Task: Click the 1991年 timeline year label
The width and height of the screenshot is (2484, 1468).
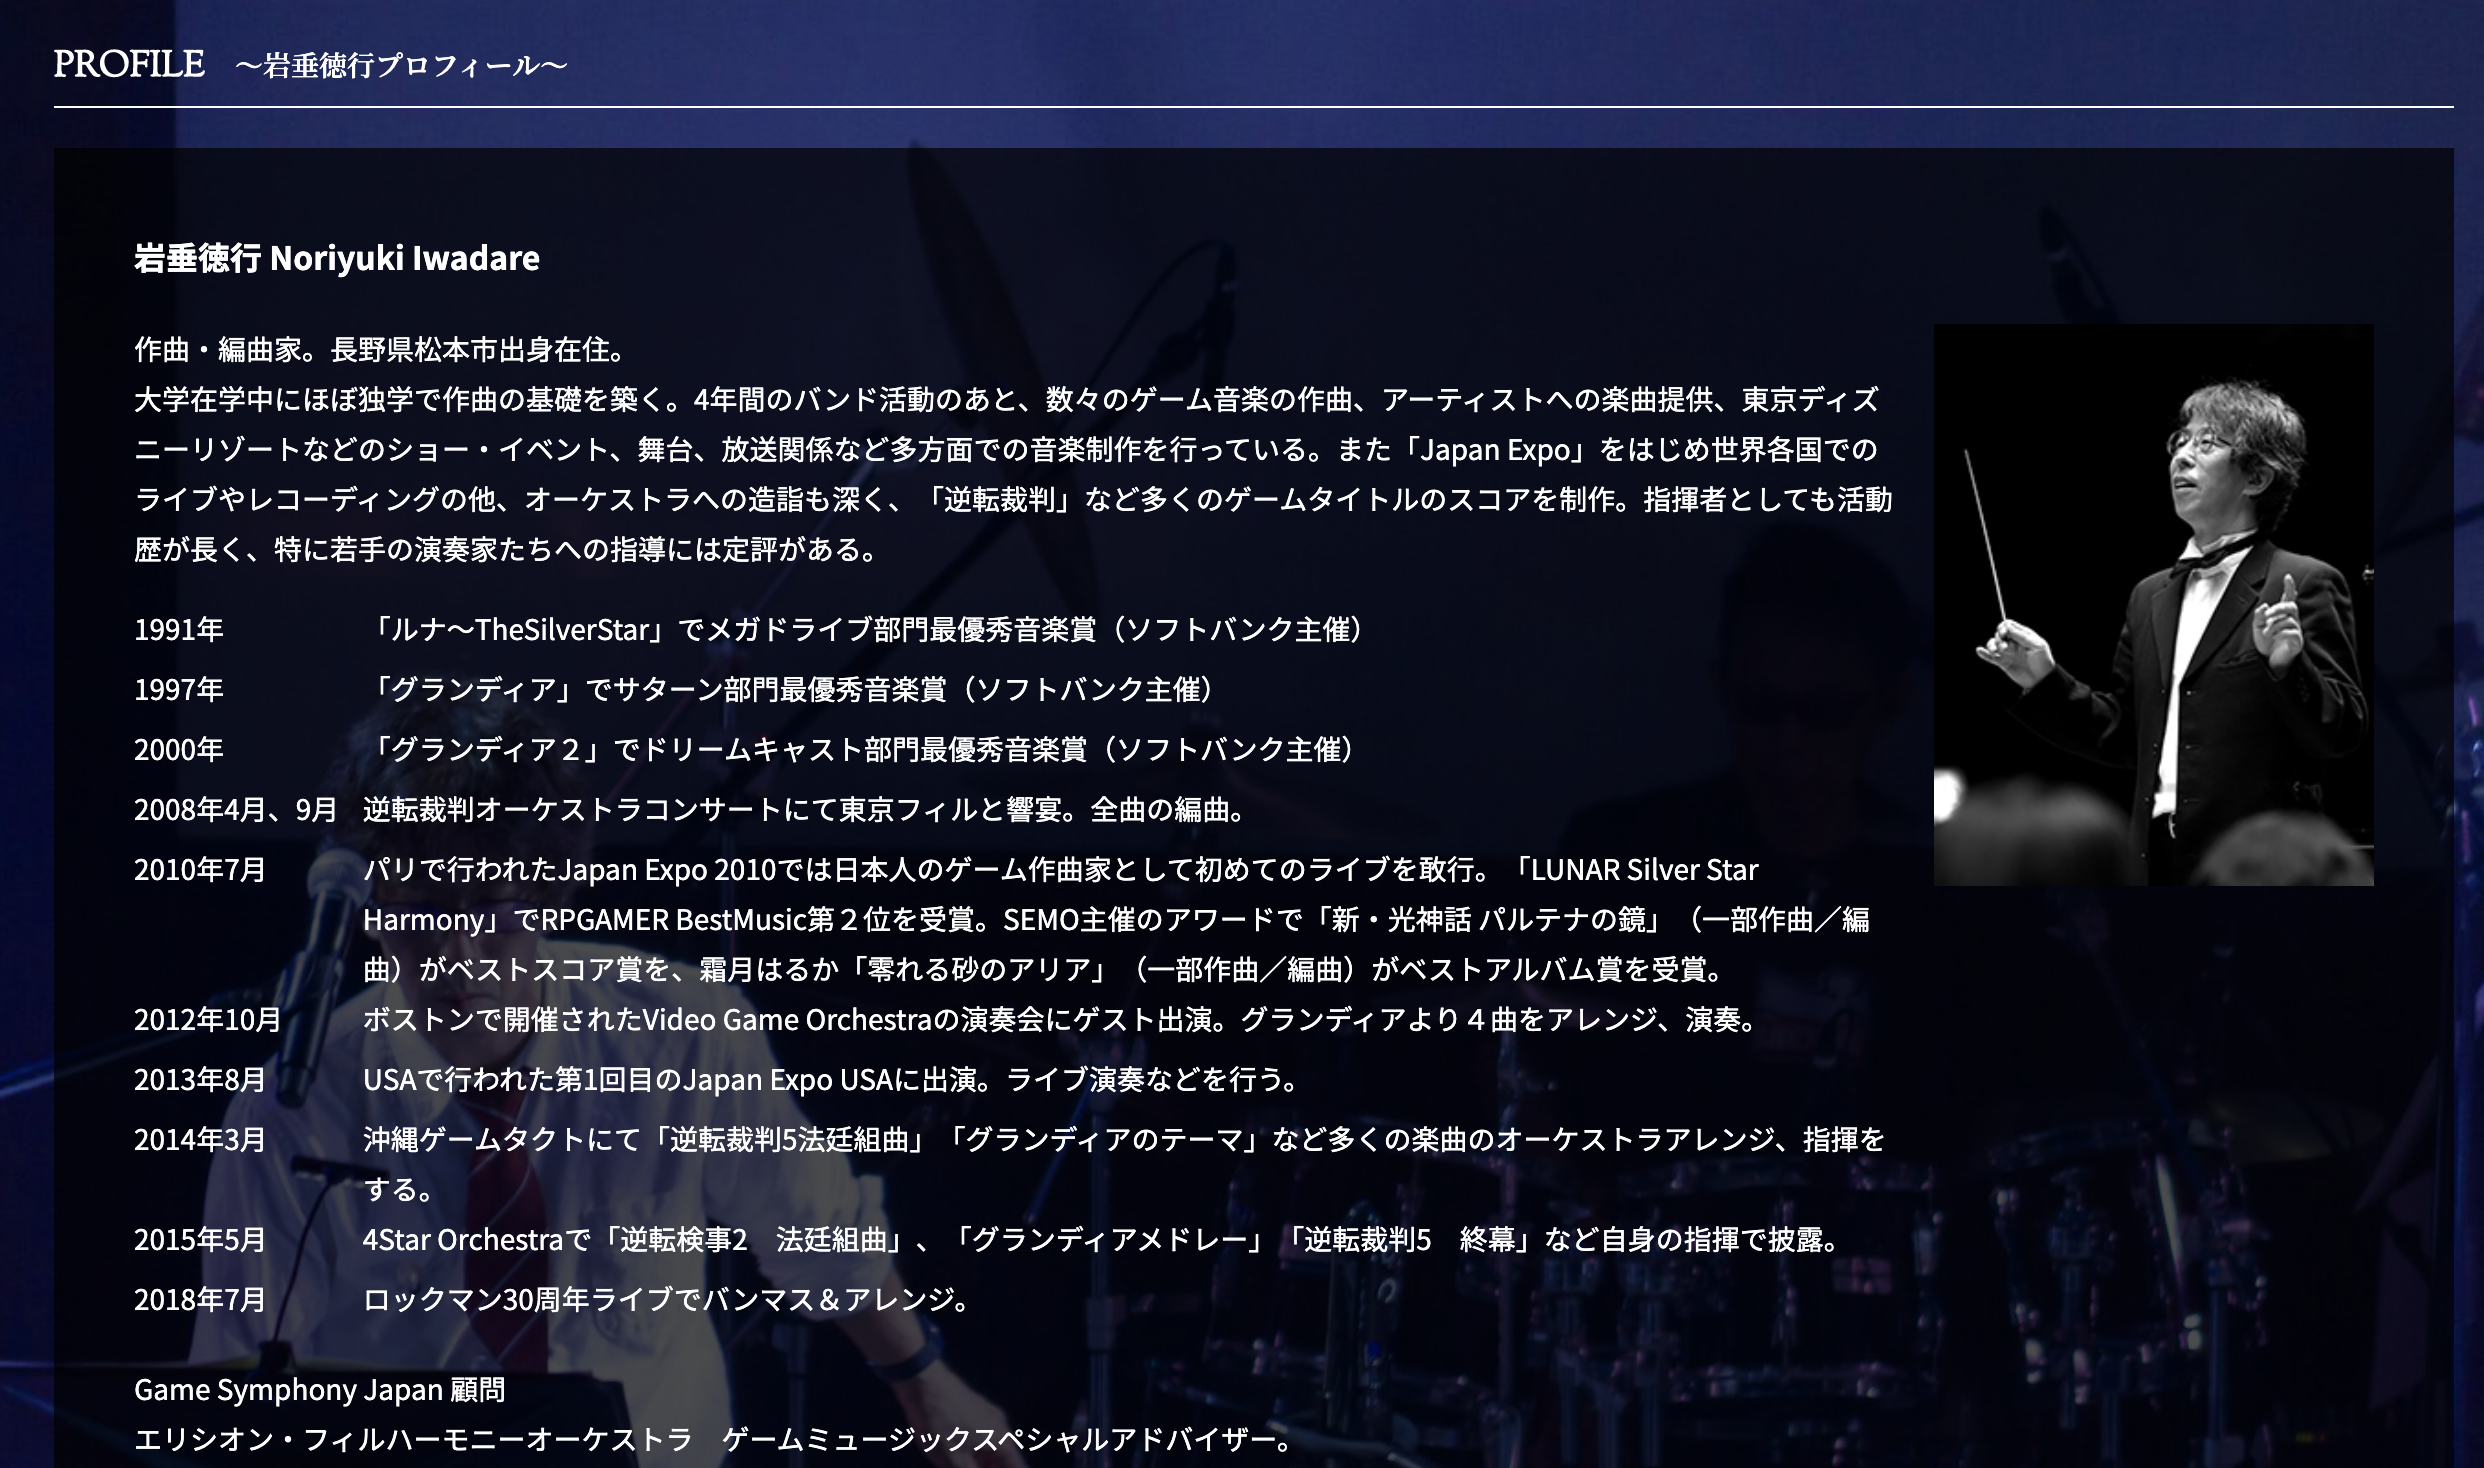Action: tap(179, 630)
